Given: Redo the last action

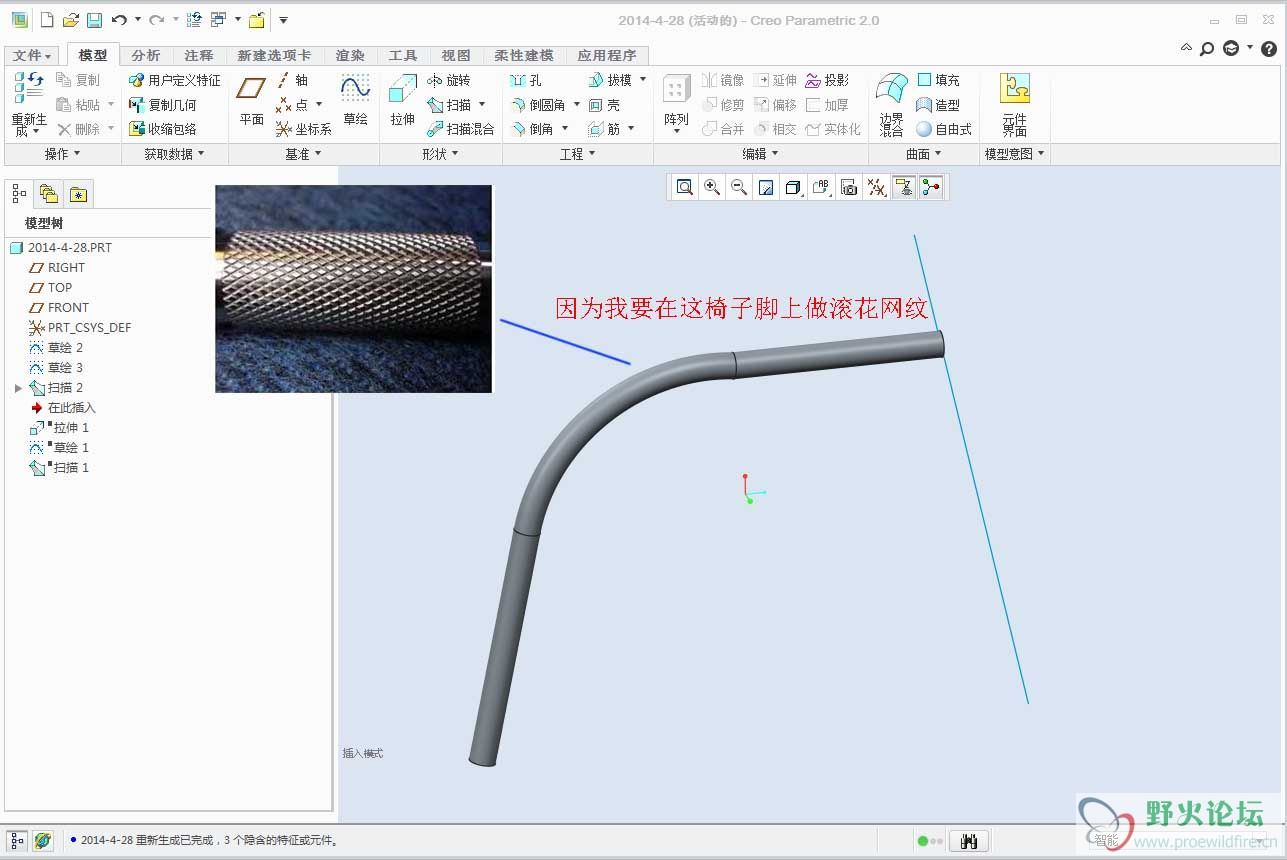Looking at the screenshot, I should 156,20.
